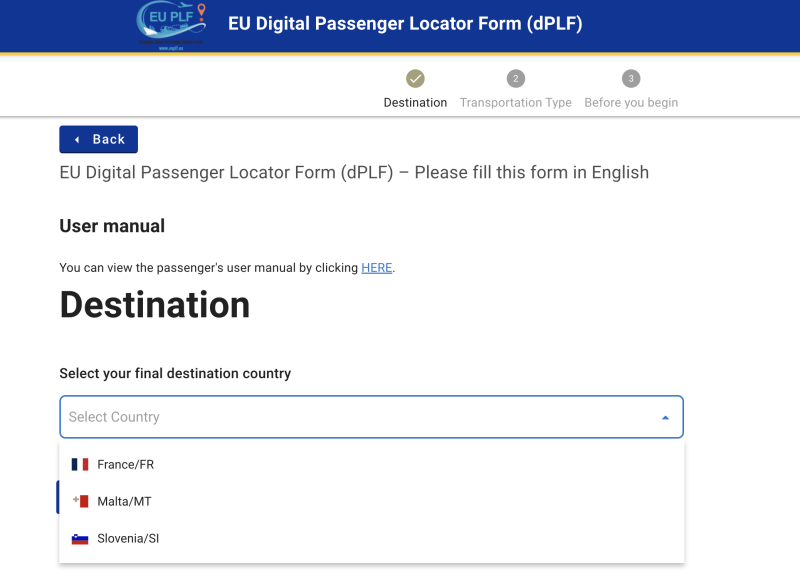
Task: Click the Slovenian flag icon
Action: click(x=80, y=539)
